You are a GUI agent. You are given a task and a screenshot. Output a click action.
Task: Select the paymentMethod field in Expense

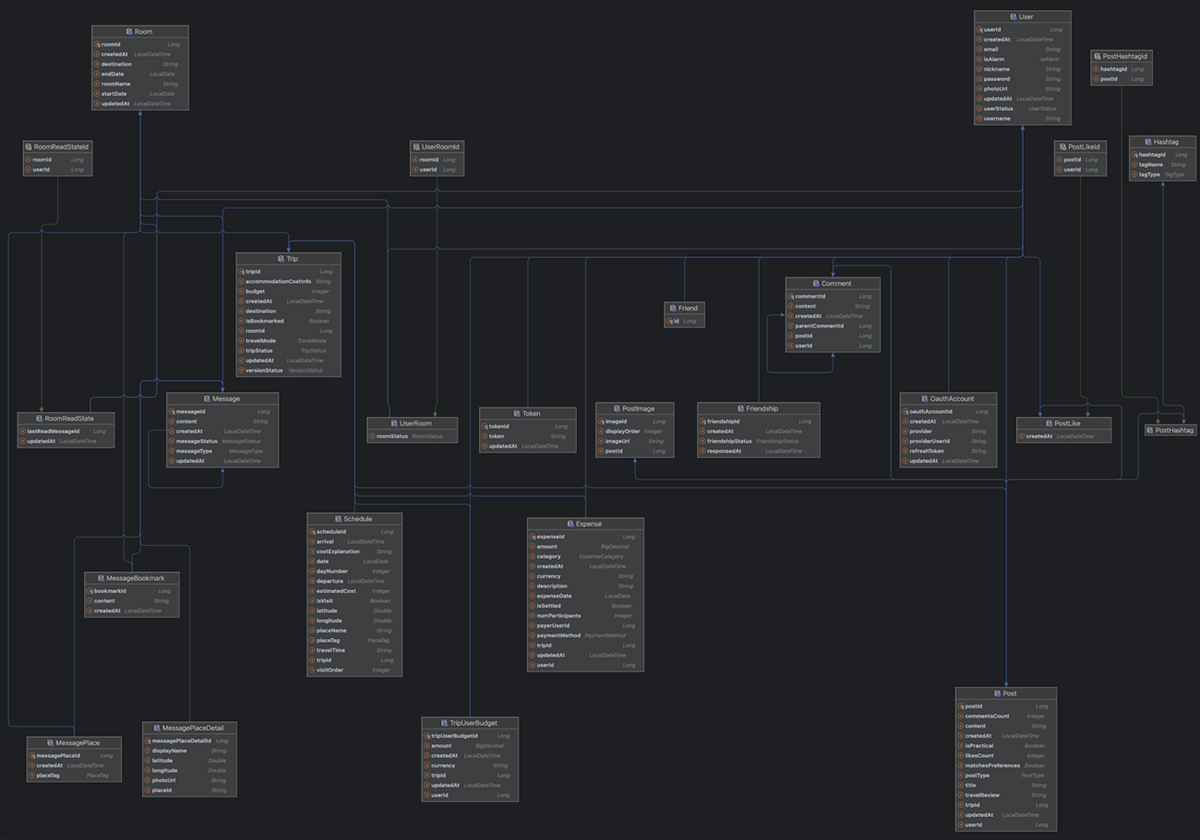pos(559,635)
